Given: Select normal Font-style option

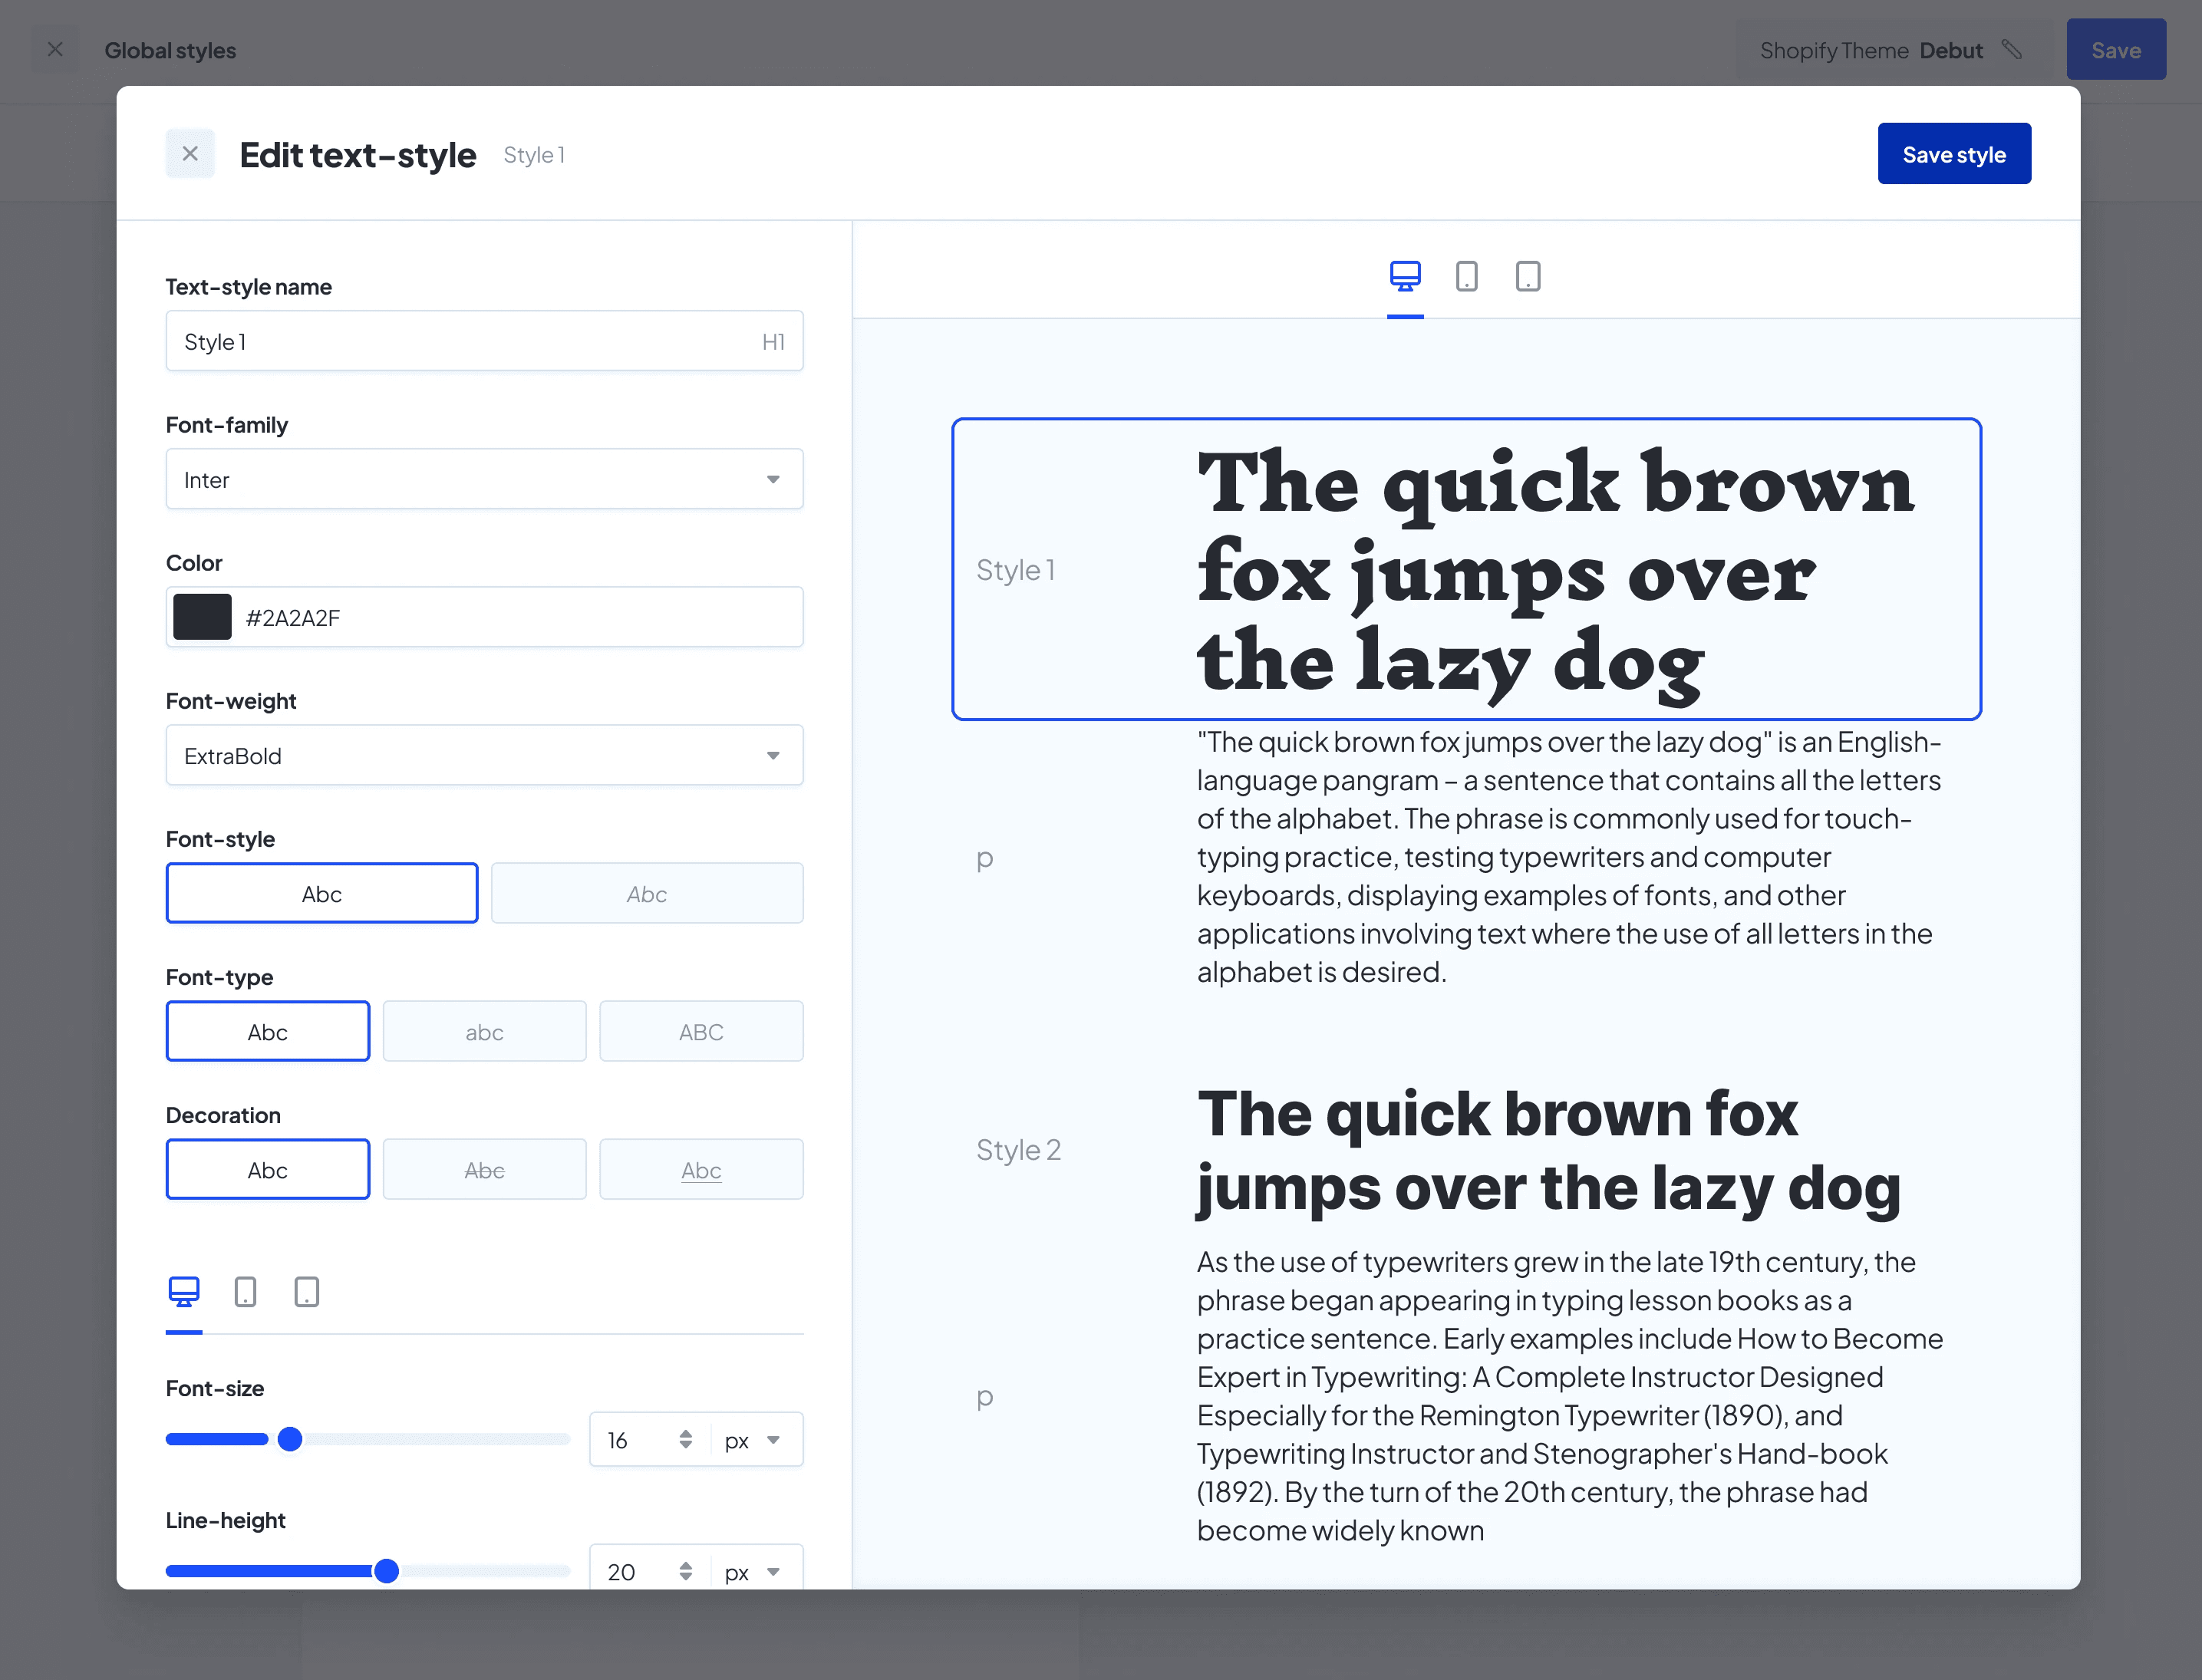Looking at the screenshot, I should [x=322, y=893].
